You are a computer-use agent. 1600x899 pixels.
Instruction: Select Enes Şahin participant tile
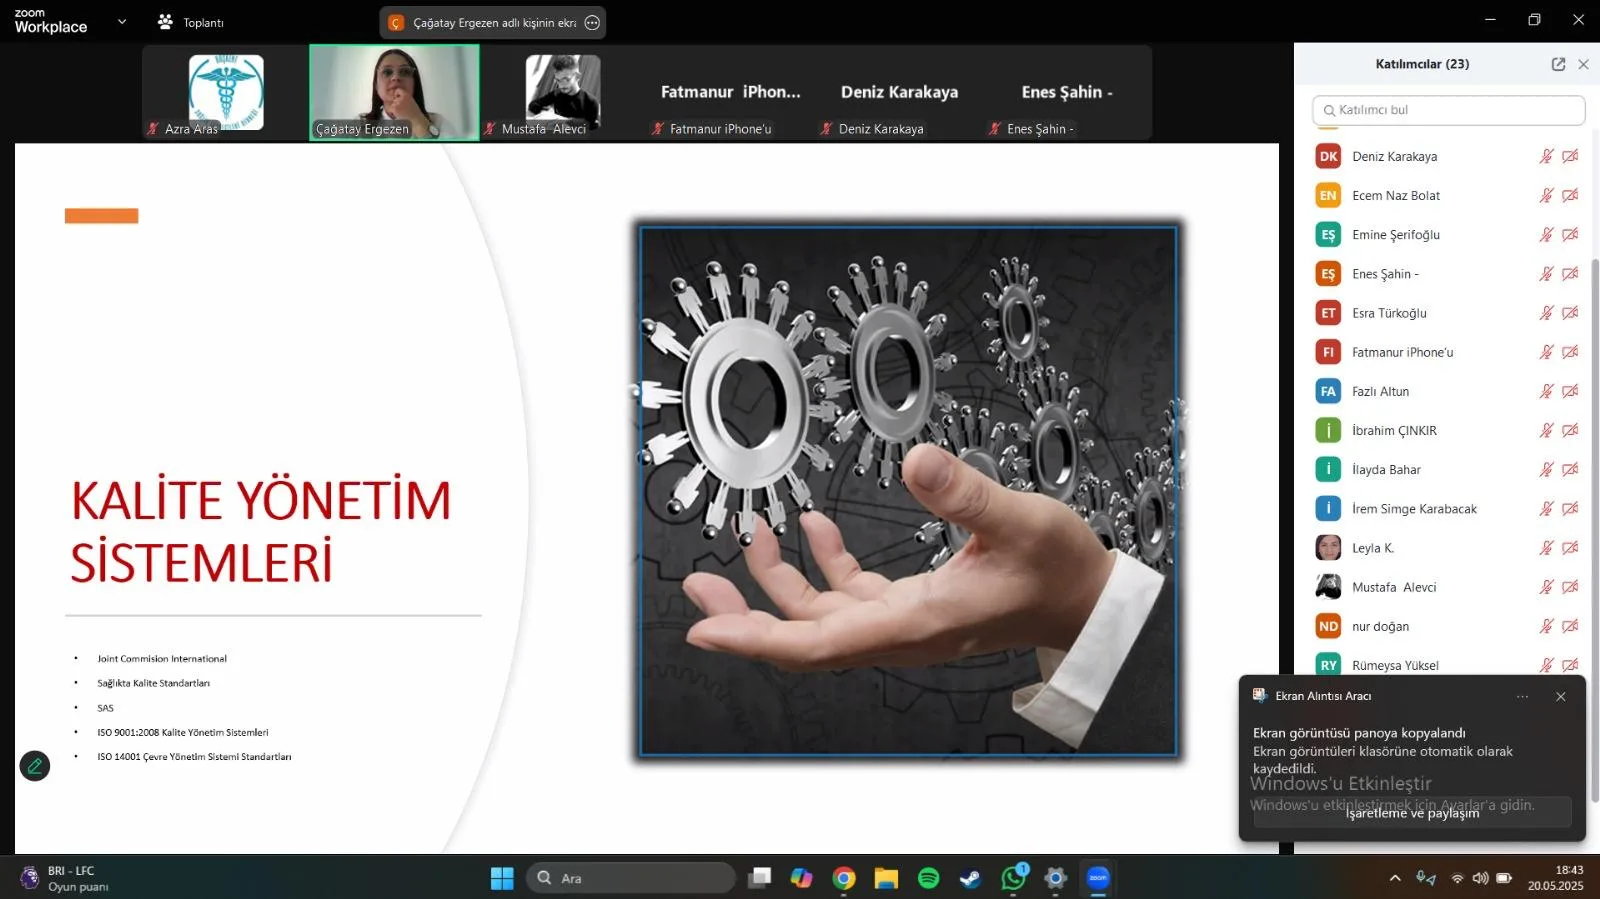pos(1067,92)
